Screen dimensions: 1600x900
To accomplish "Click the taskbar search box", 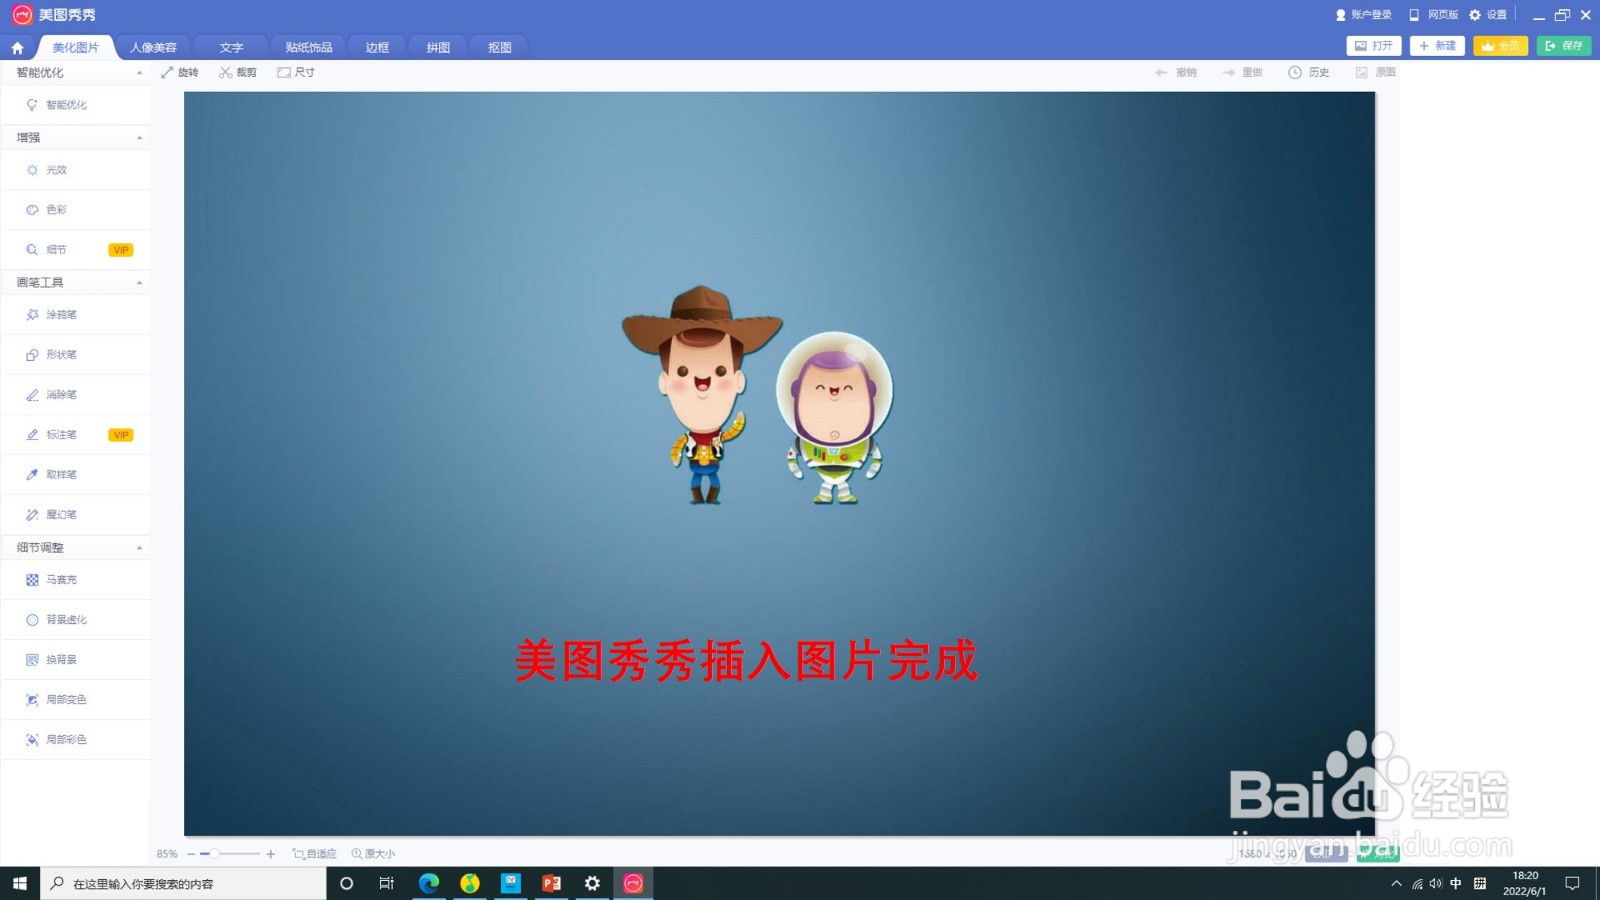I will coord(184,883).
